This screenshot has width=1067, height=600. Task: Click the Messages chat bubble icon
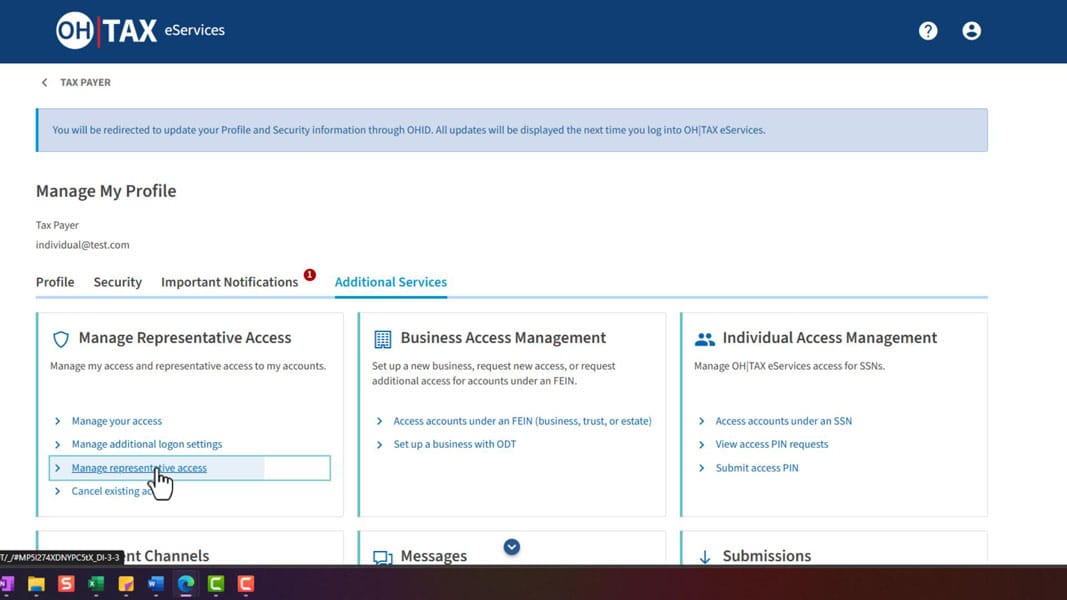[x=382, y=558]
